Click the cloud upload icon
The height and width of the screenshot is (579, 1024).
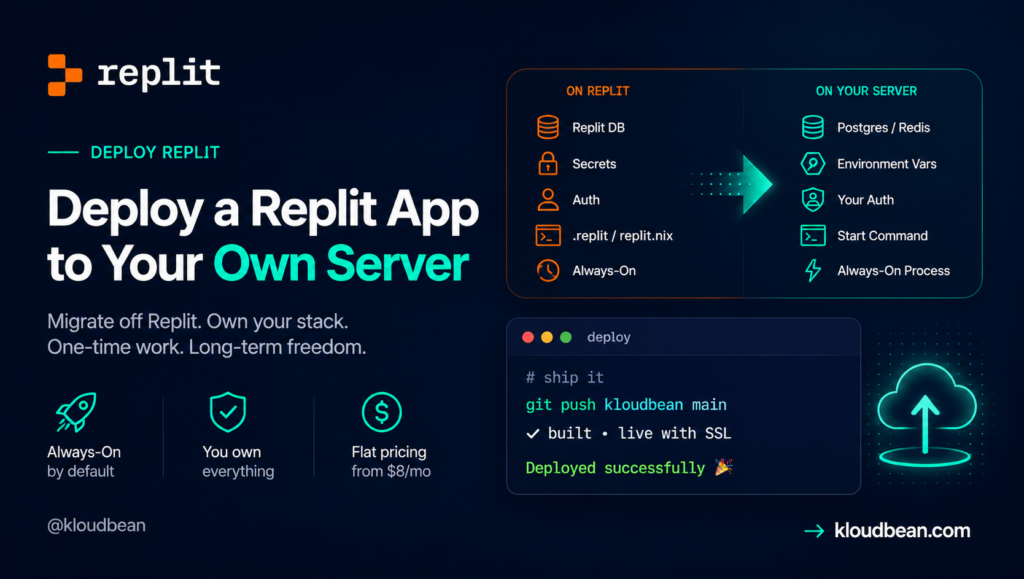(925, 415)
